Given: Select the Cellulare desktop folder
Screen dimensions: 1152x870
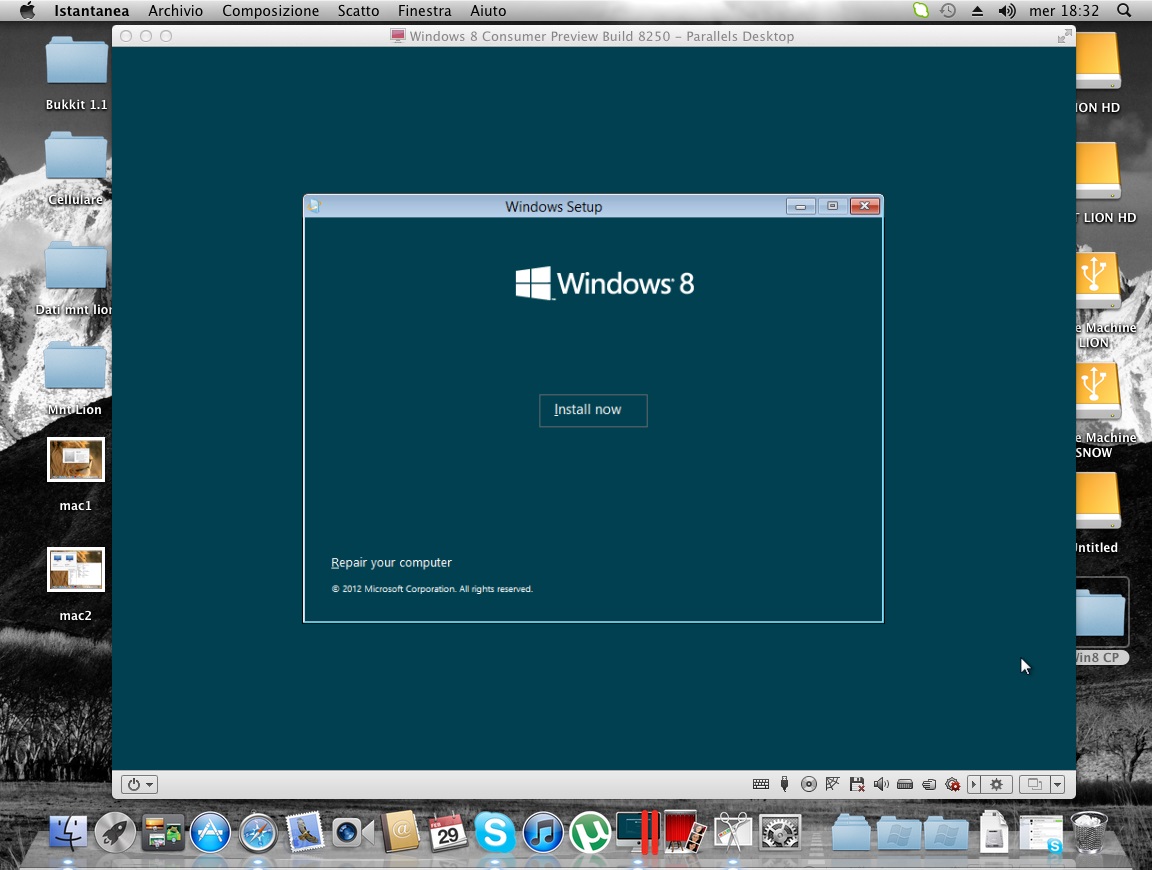Looking at the screenshot, I should [x=76, y=169].
